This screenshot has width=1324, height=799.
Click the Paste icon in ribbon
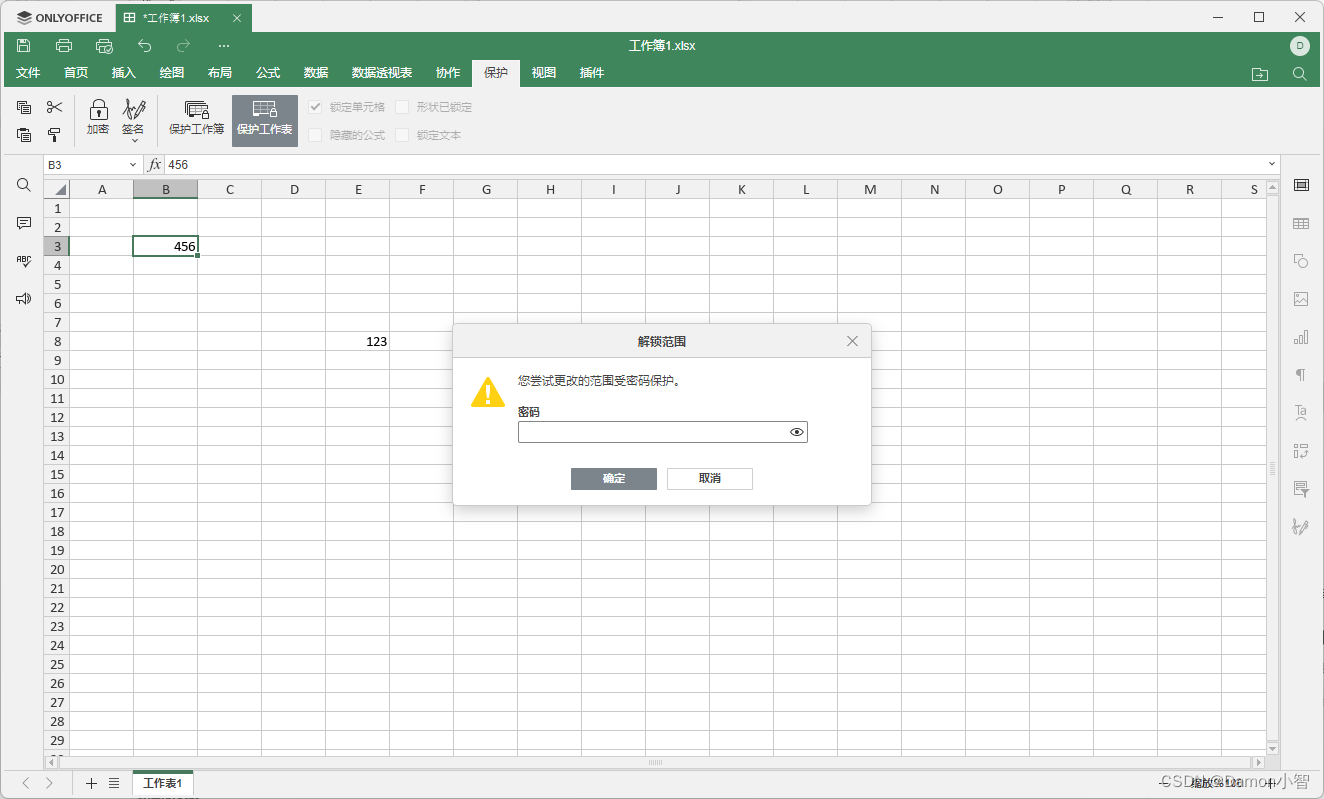point(24,134)
